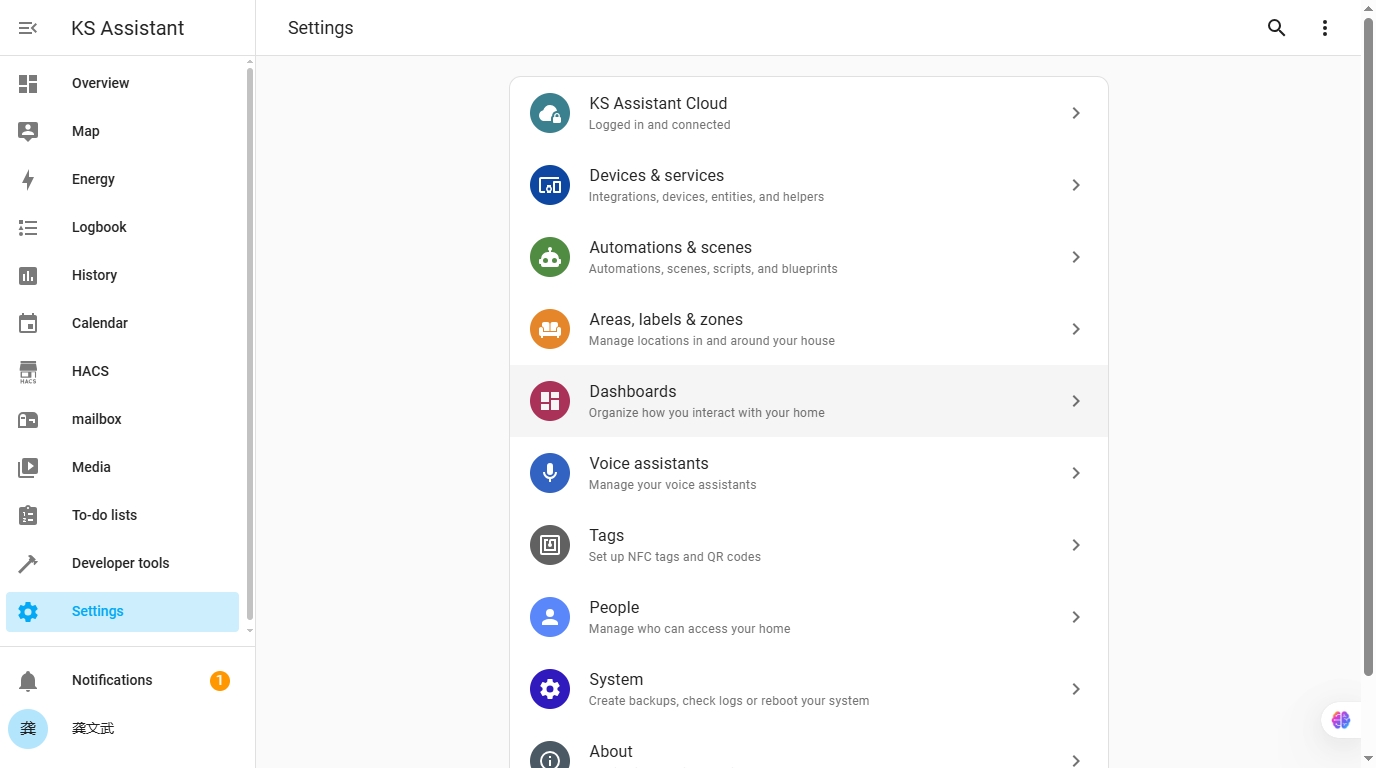The height and width of the screenshot is (768, 1376).
Task: Open the Media sidebar icon
Action: [x=28, y=467]
